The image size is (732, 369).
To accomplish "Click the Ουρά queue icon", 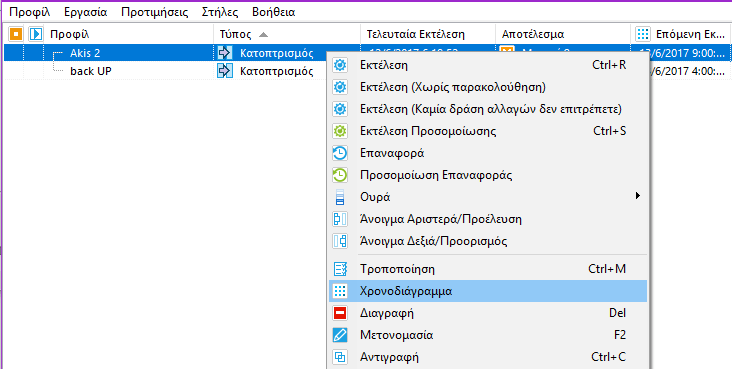I will tap(340, 197).
